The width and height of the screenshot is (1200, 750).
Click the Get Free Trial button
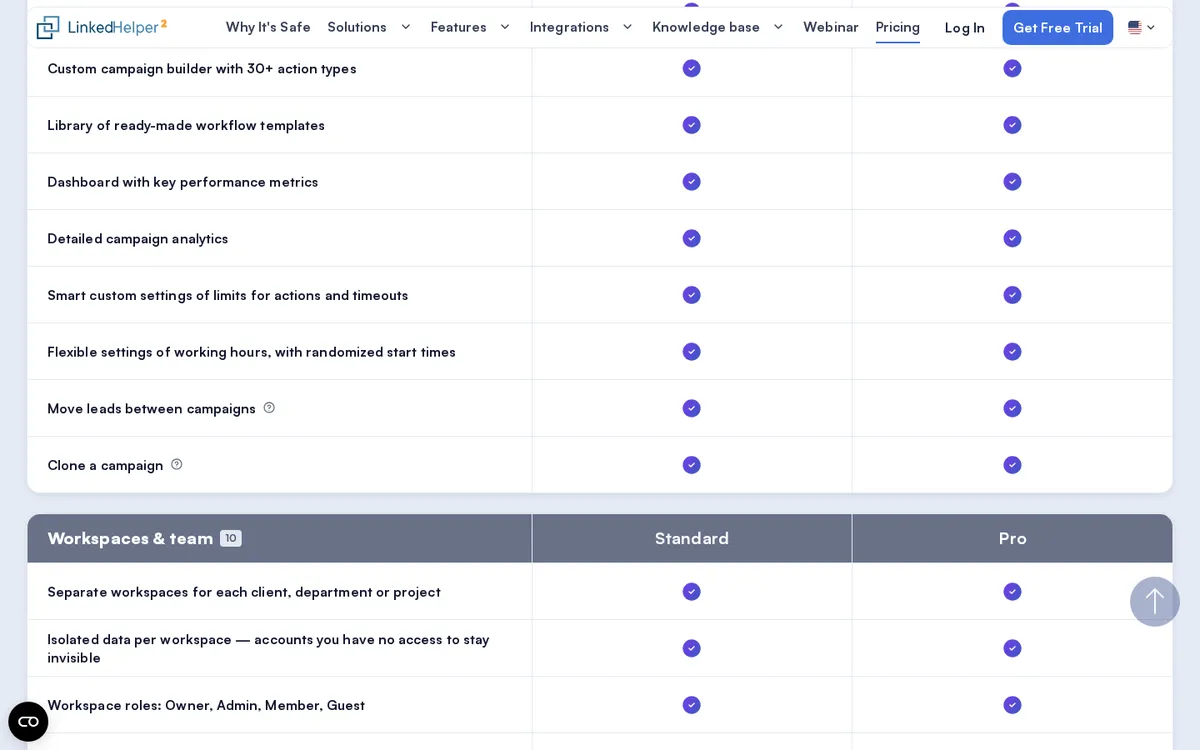coord(1058,28)
